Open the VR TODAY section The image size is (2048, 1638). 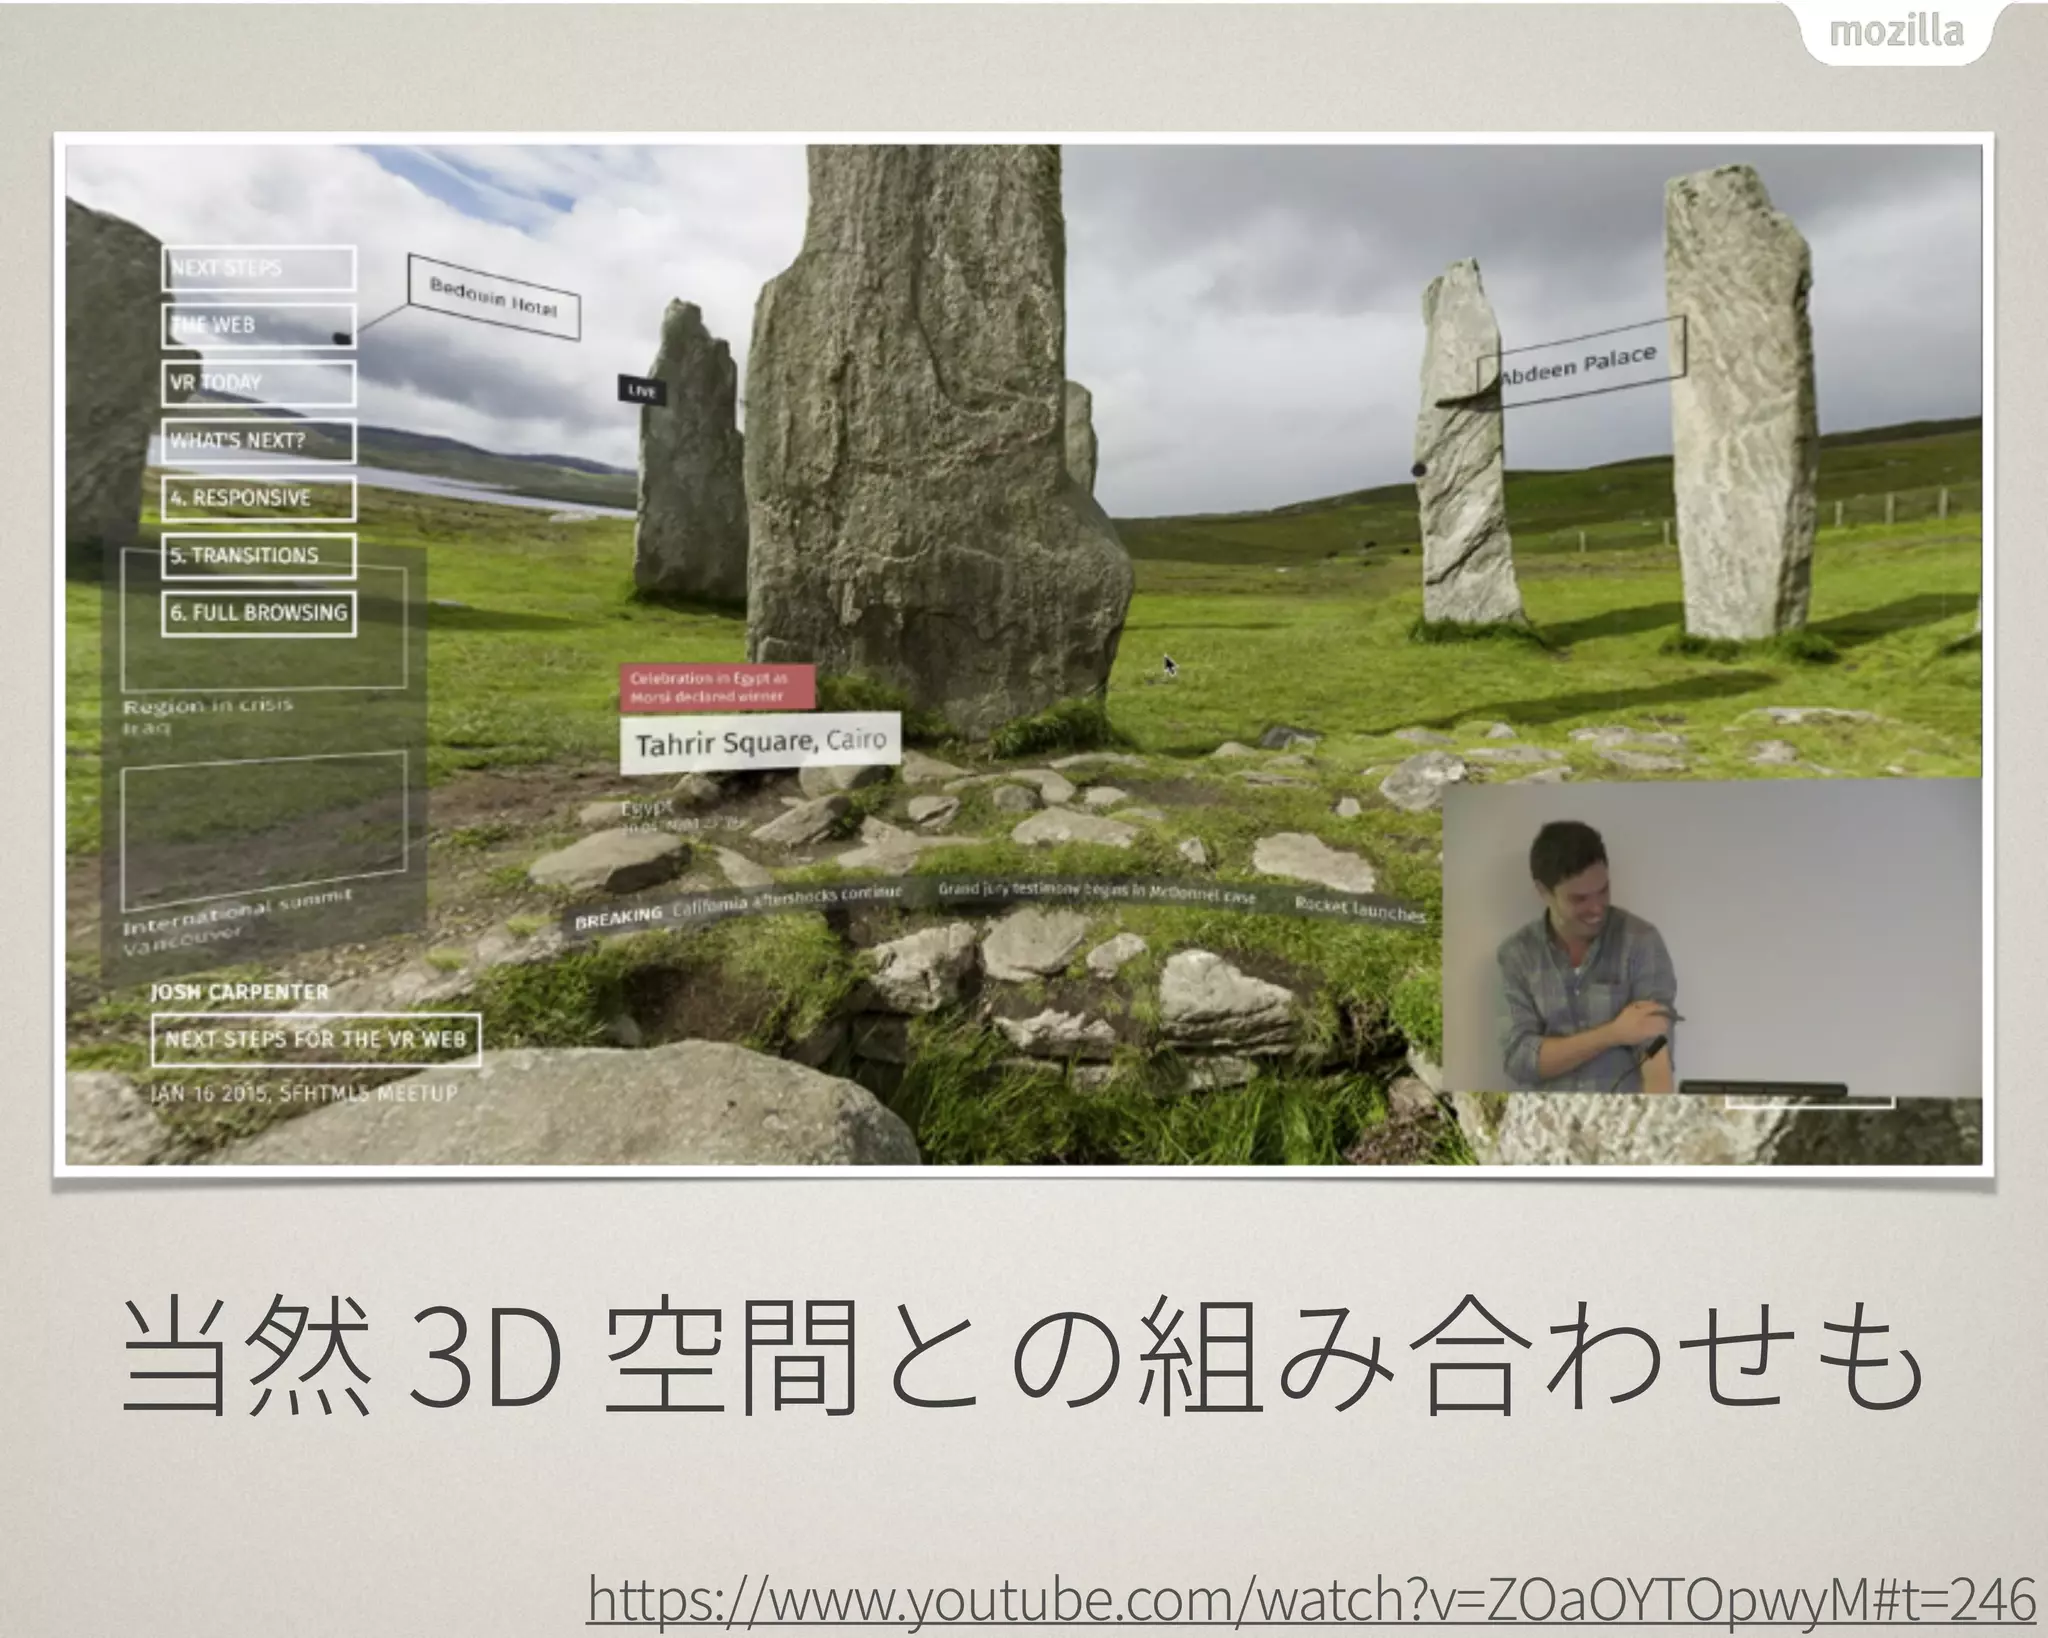[x=258, y=383]
